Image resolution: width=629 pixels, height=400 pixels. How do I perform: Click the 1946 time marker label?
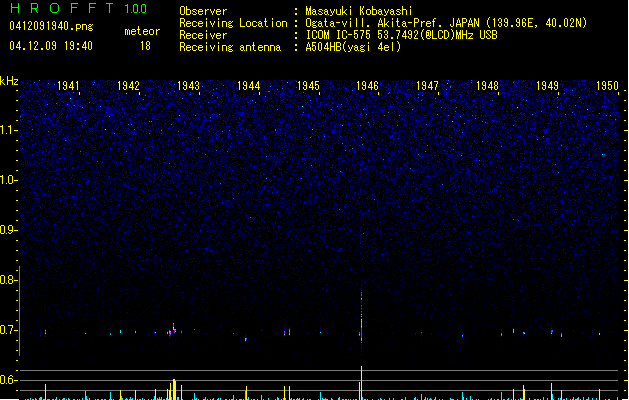(368, 86)
